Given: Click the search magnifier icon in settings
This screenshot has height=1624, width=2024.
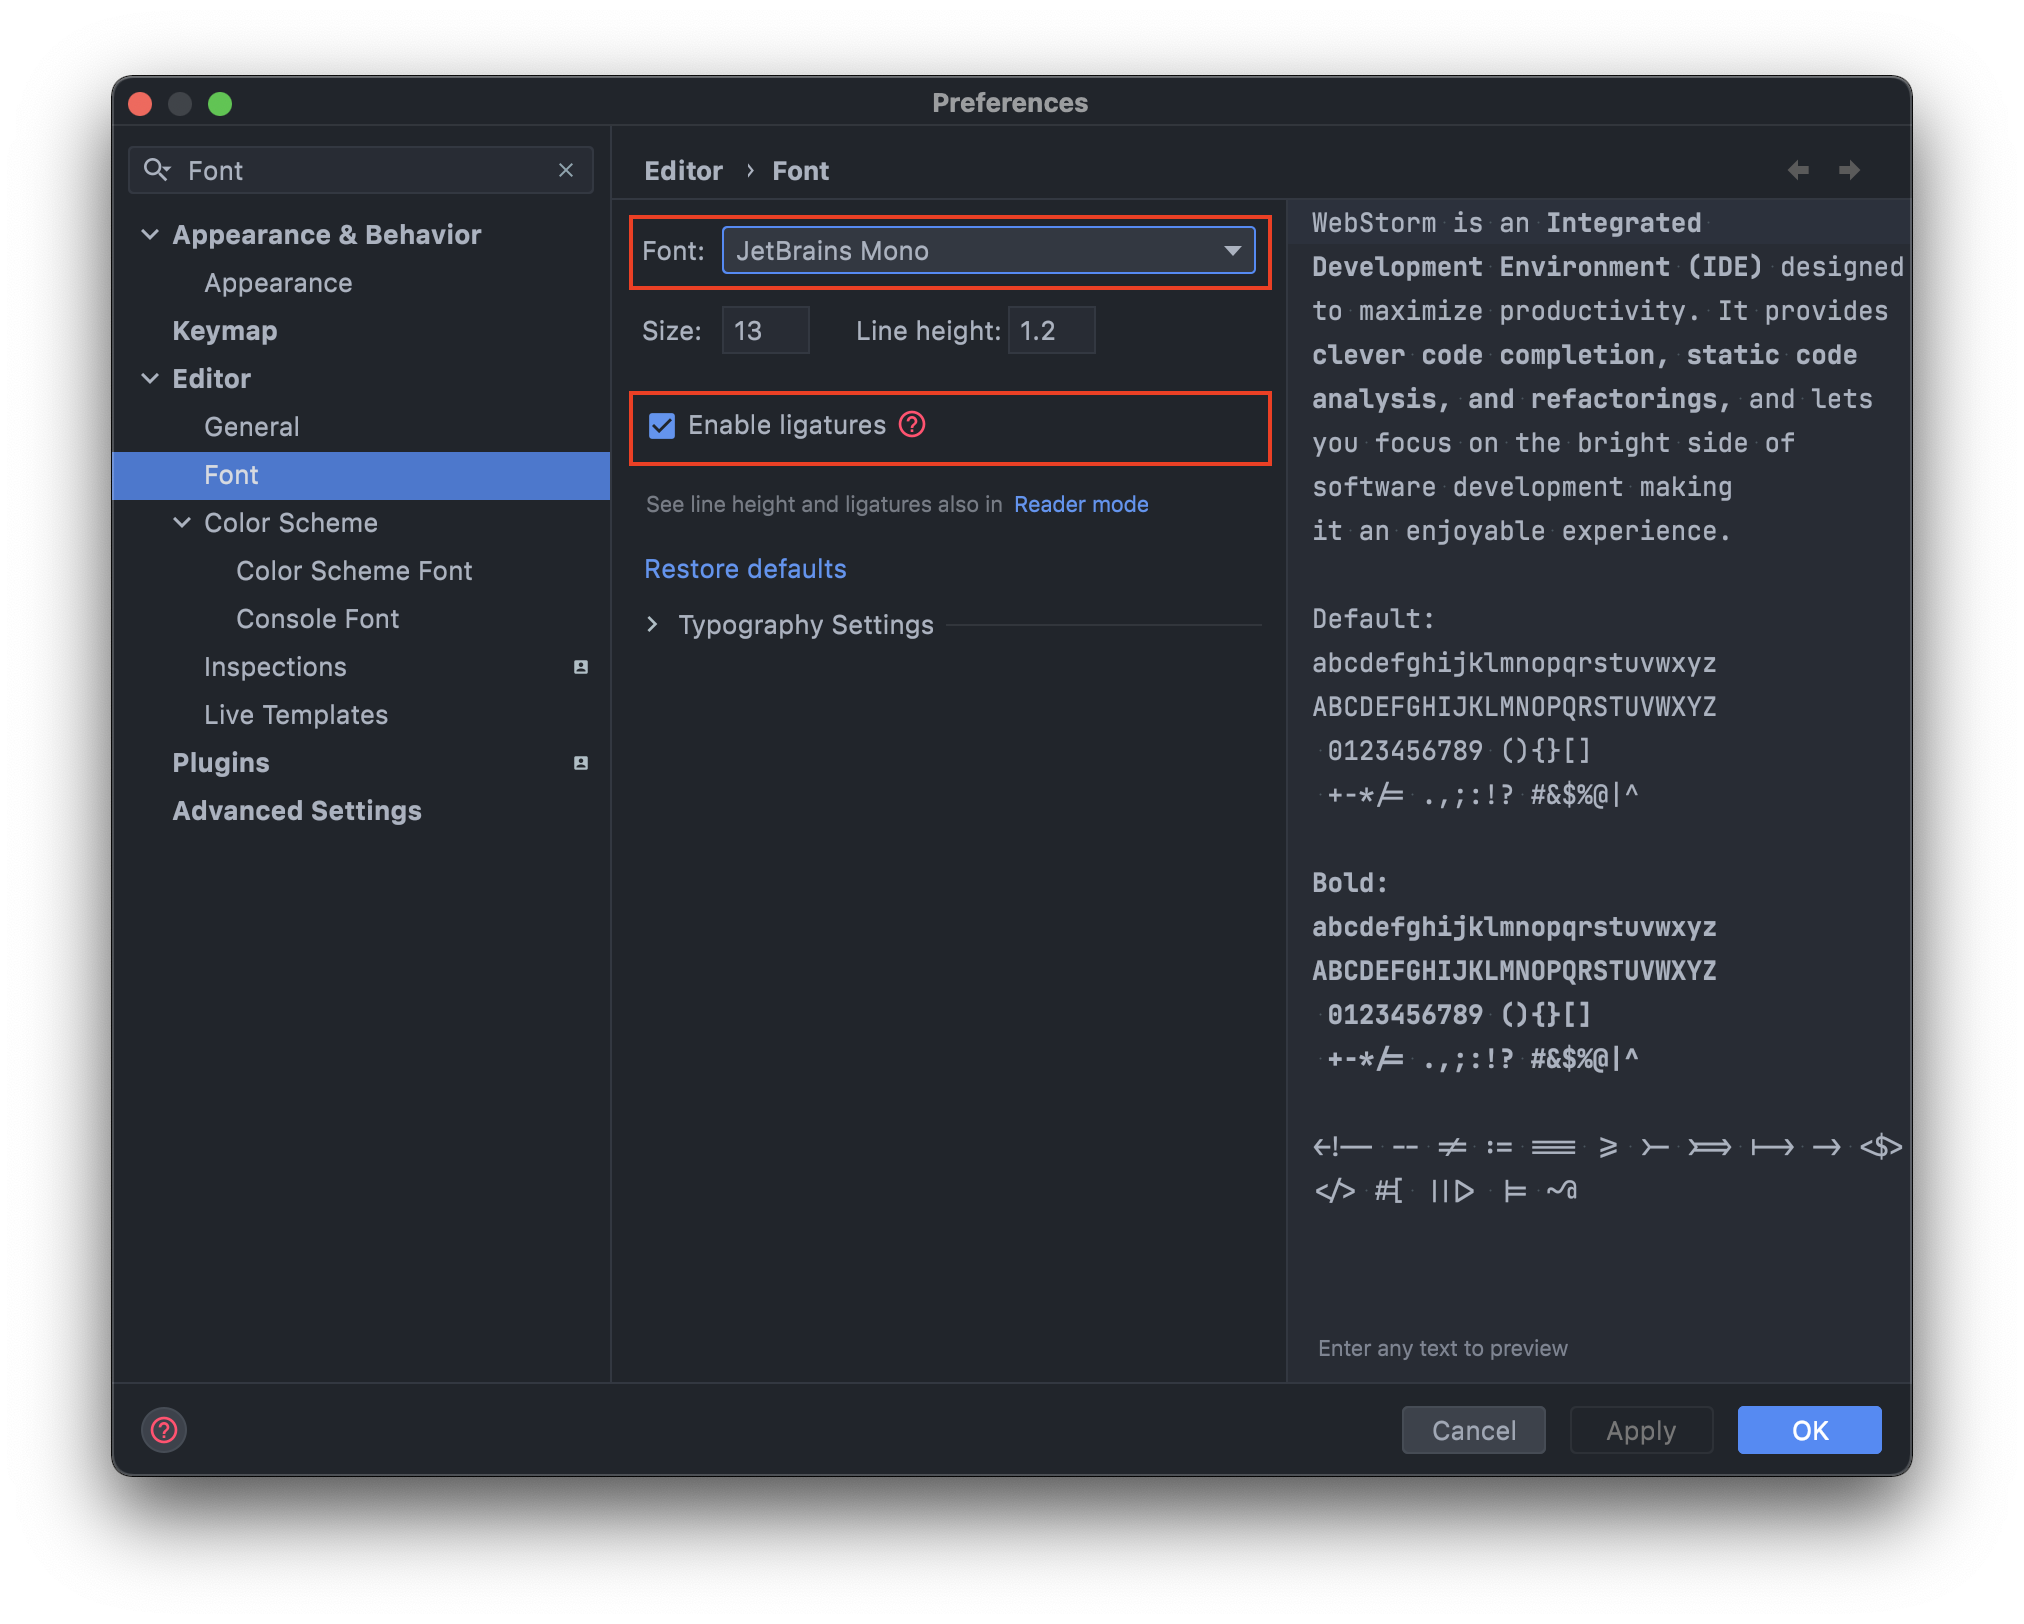Looking at the screenshot, I should coord(156,170).
